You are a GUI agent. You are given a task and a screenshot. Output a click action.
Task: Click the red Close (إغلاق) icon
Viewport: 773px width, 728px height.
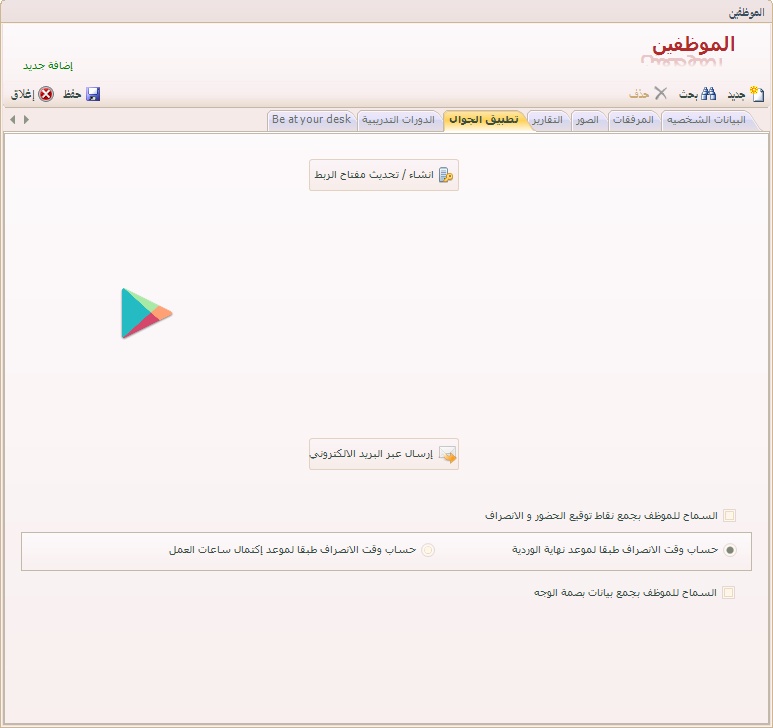coord(46,94)
